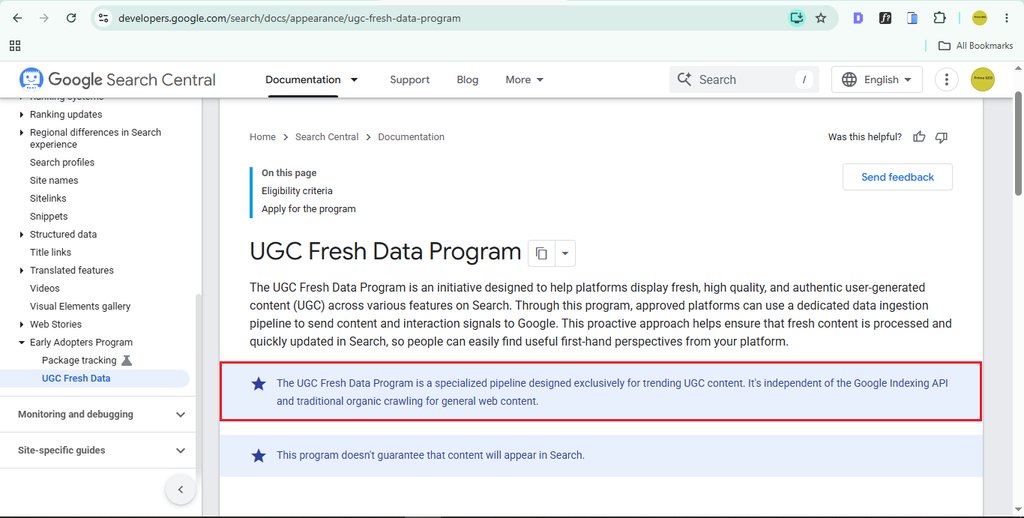This screenshot has width=1024, height=518.
Task: Expand Translated features section
Action: tap(22, 270)
